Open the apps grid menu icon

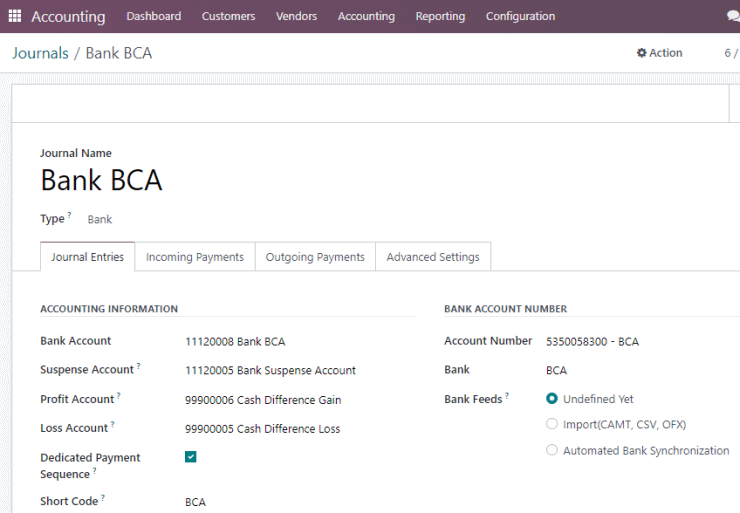click(x=15, y=16)
